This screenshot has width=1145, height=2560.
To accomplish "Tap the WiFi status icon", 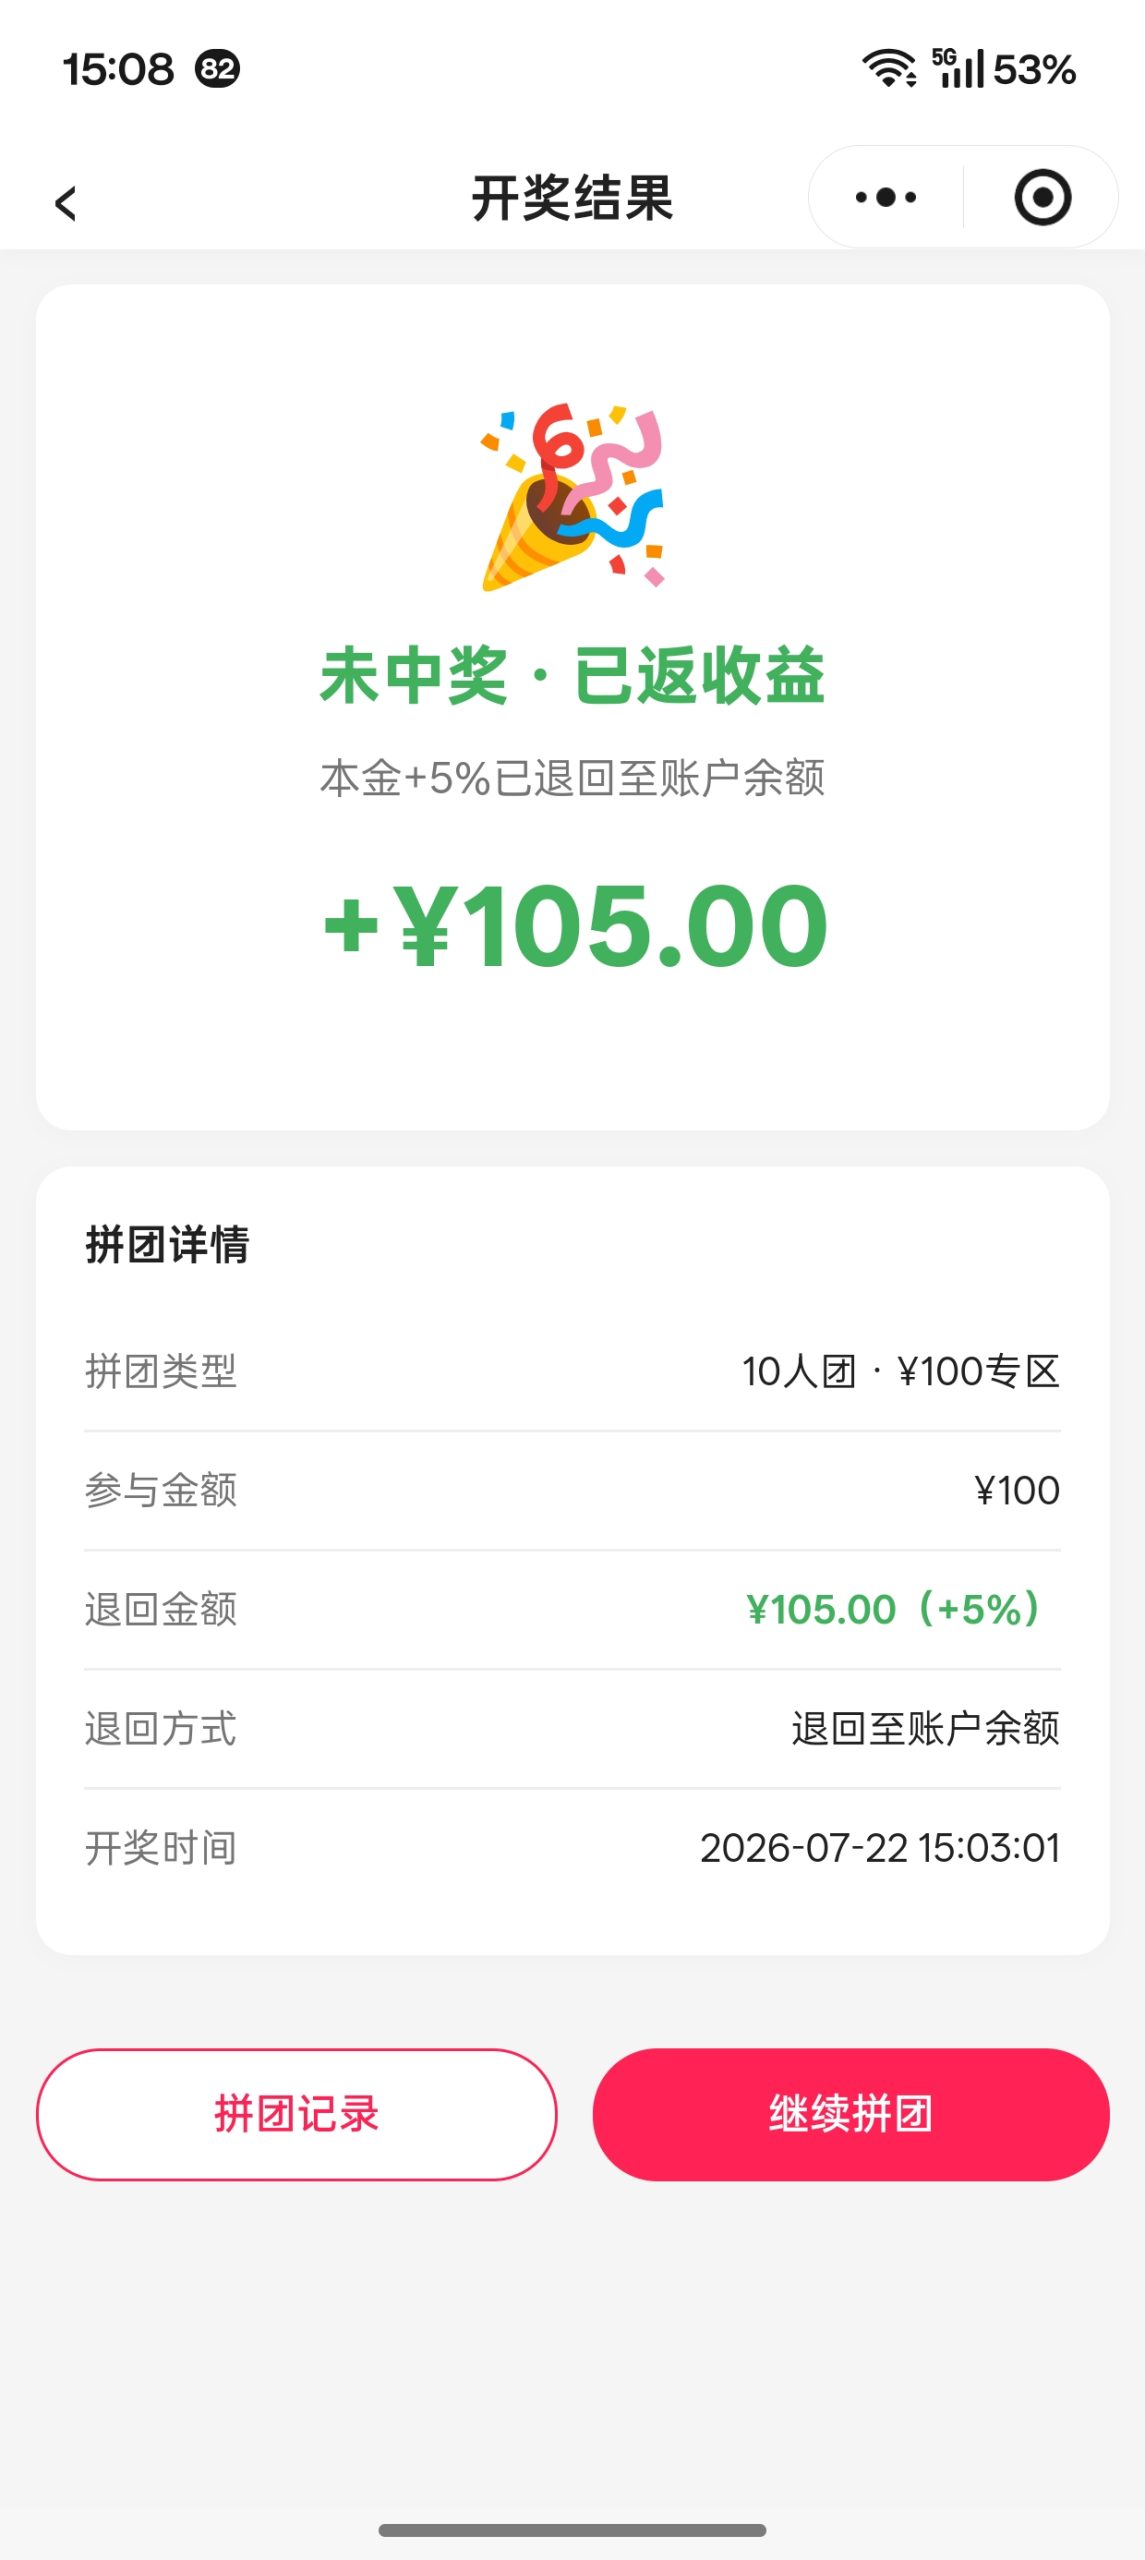I will click(889, 69).
